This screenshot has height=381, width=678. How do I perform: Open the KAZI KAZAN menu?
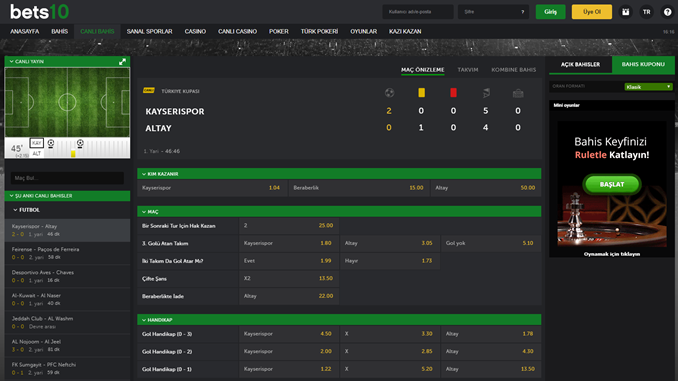405,32
